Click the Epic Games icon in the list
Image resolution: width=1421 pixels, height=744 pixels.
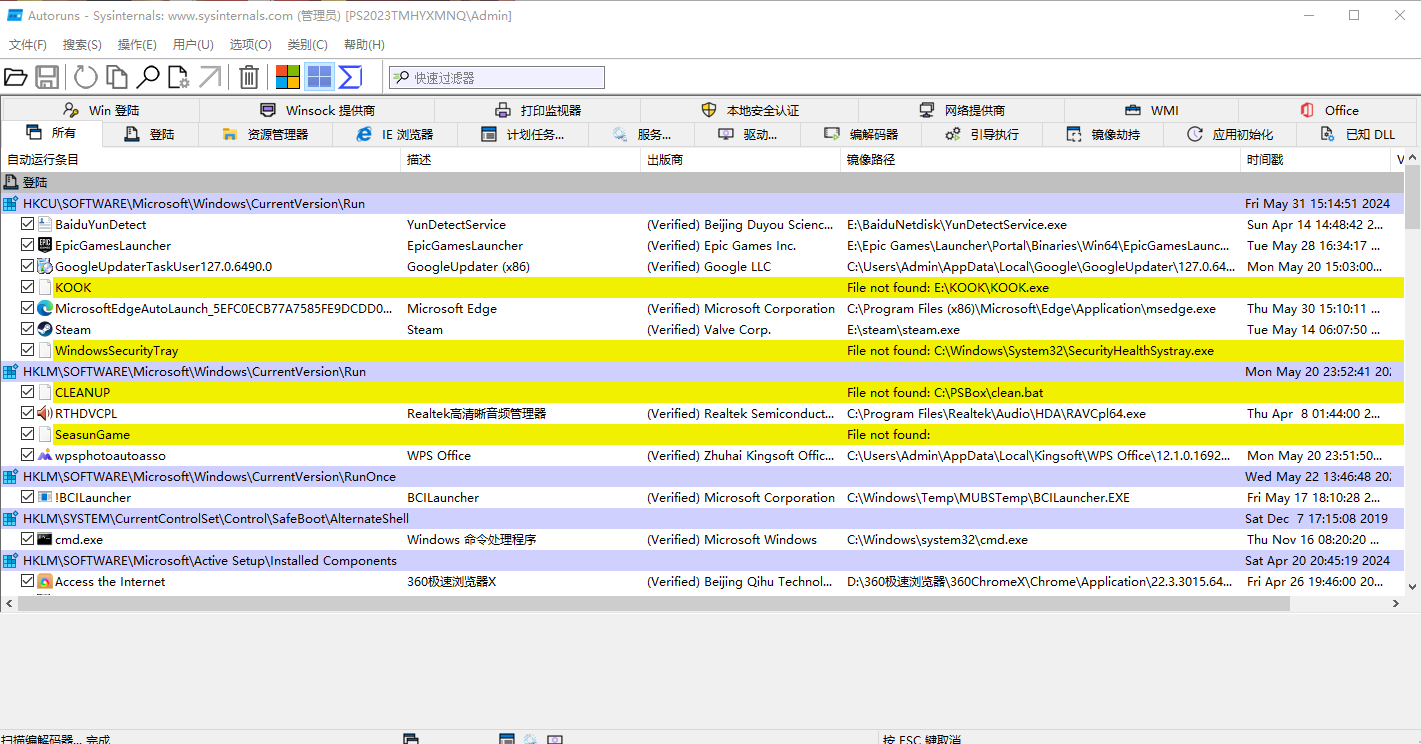pyautogui.click(x=45, y=245)
